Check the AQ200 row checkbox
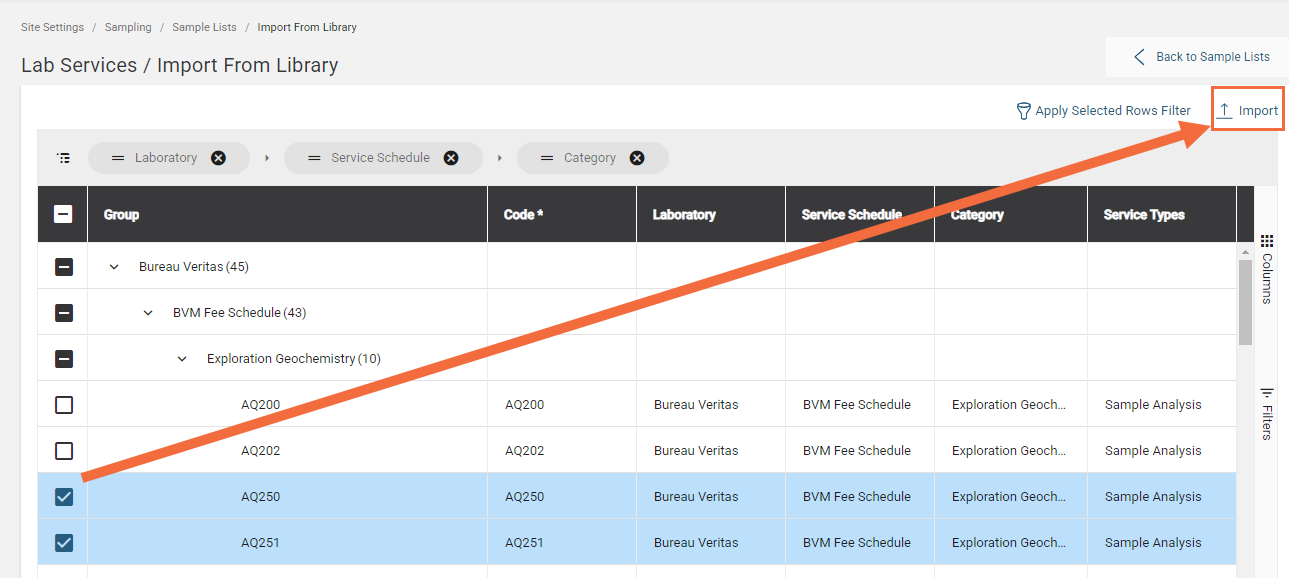This screenshot has width=1289, height=578. pyautogui.click(x=64, y=405)
